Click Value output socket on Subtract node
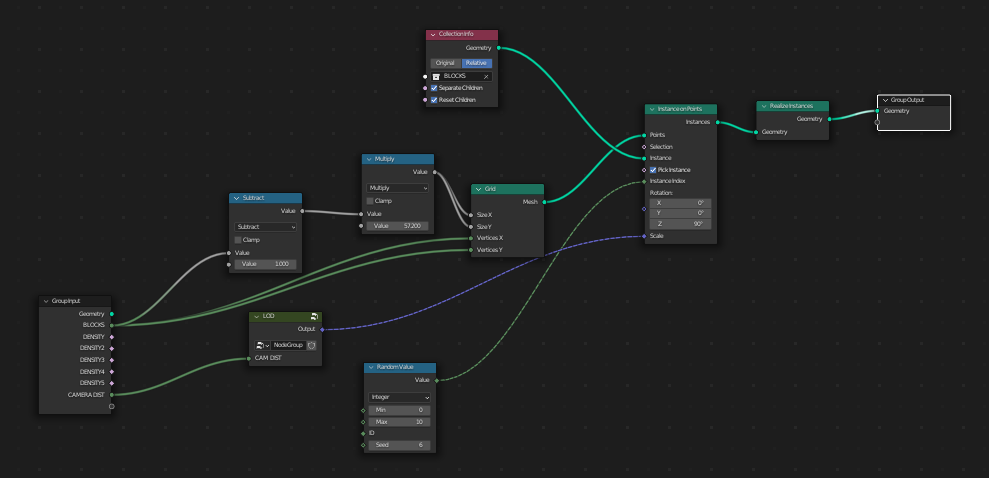Screen dimensions: 989x478 302,211
